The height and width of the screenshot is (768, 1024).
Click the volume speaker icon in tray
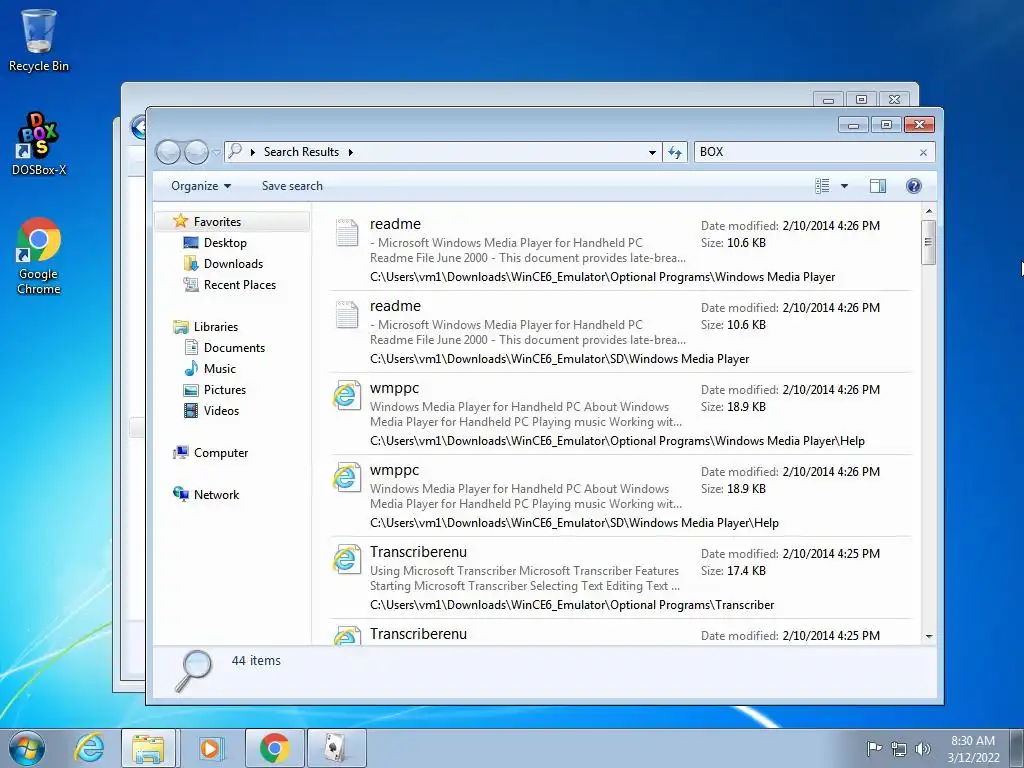(922, 748)
